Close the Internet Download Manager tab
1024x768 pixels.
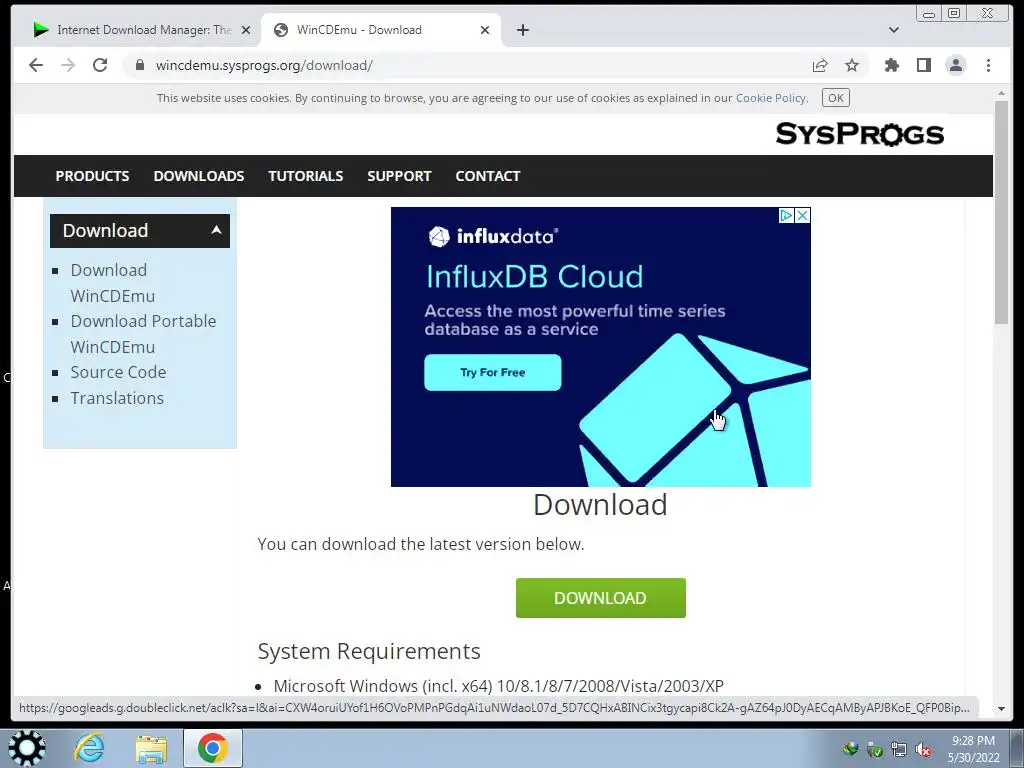(246, 30)
